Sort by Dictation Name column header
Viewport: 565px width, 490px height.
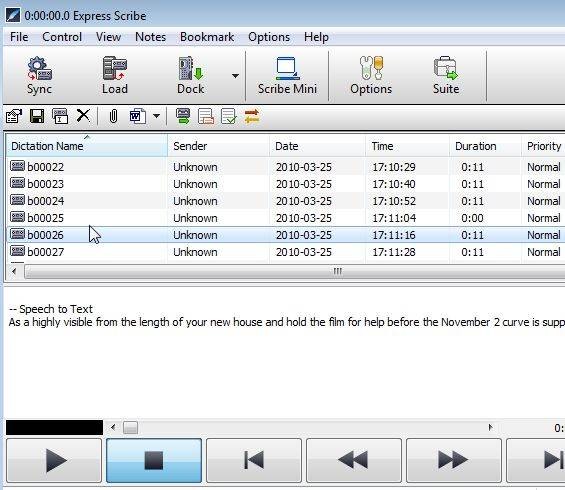pos(86,146)
